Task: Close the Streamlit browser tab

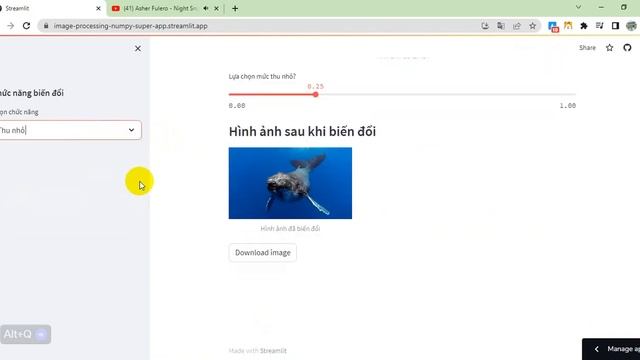Action: tap(98, 8)
